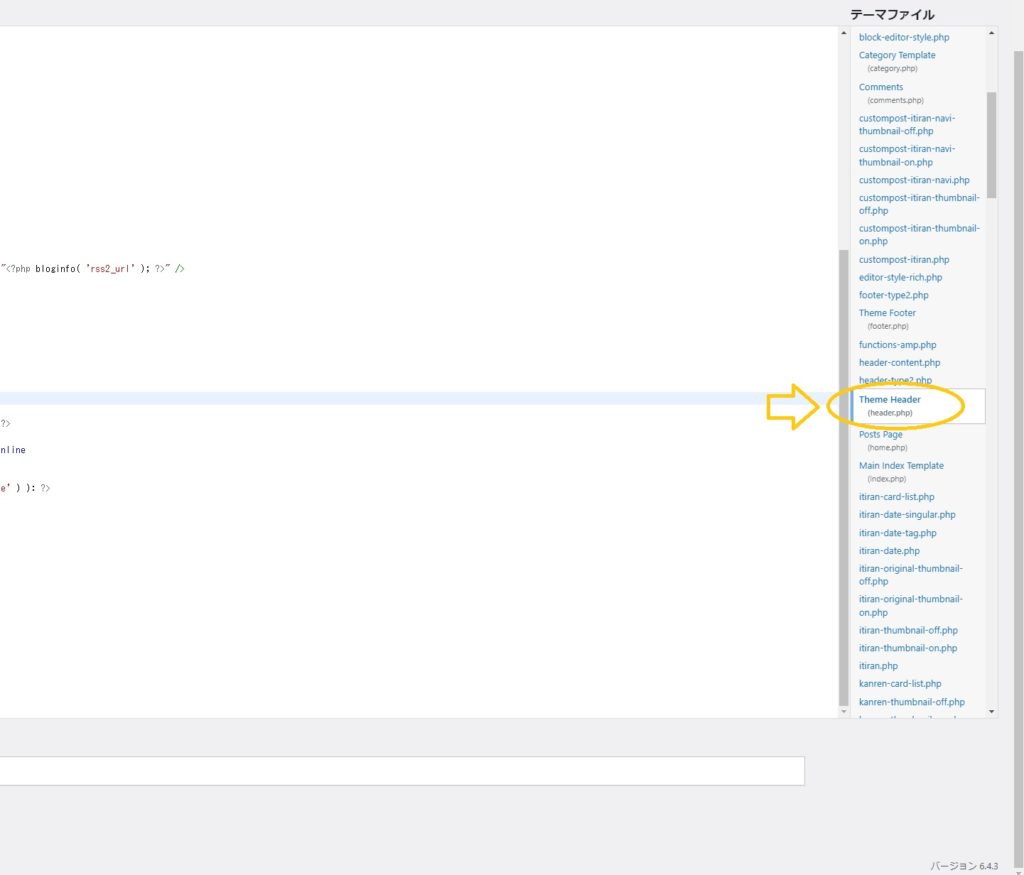Click the file list scroll-up arrow
Image resolution: width=1024 pixels, height=875 pixels.
click(x=992, y=33)
